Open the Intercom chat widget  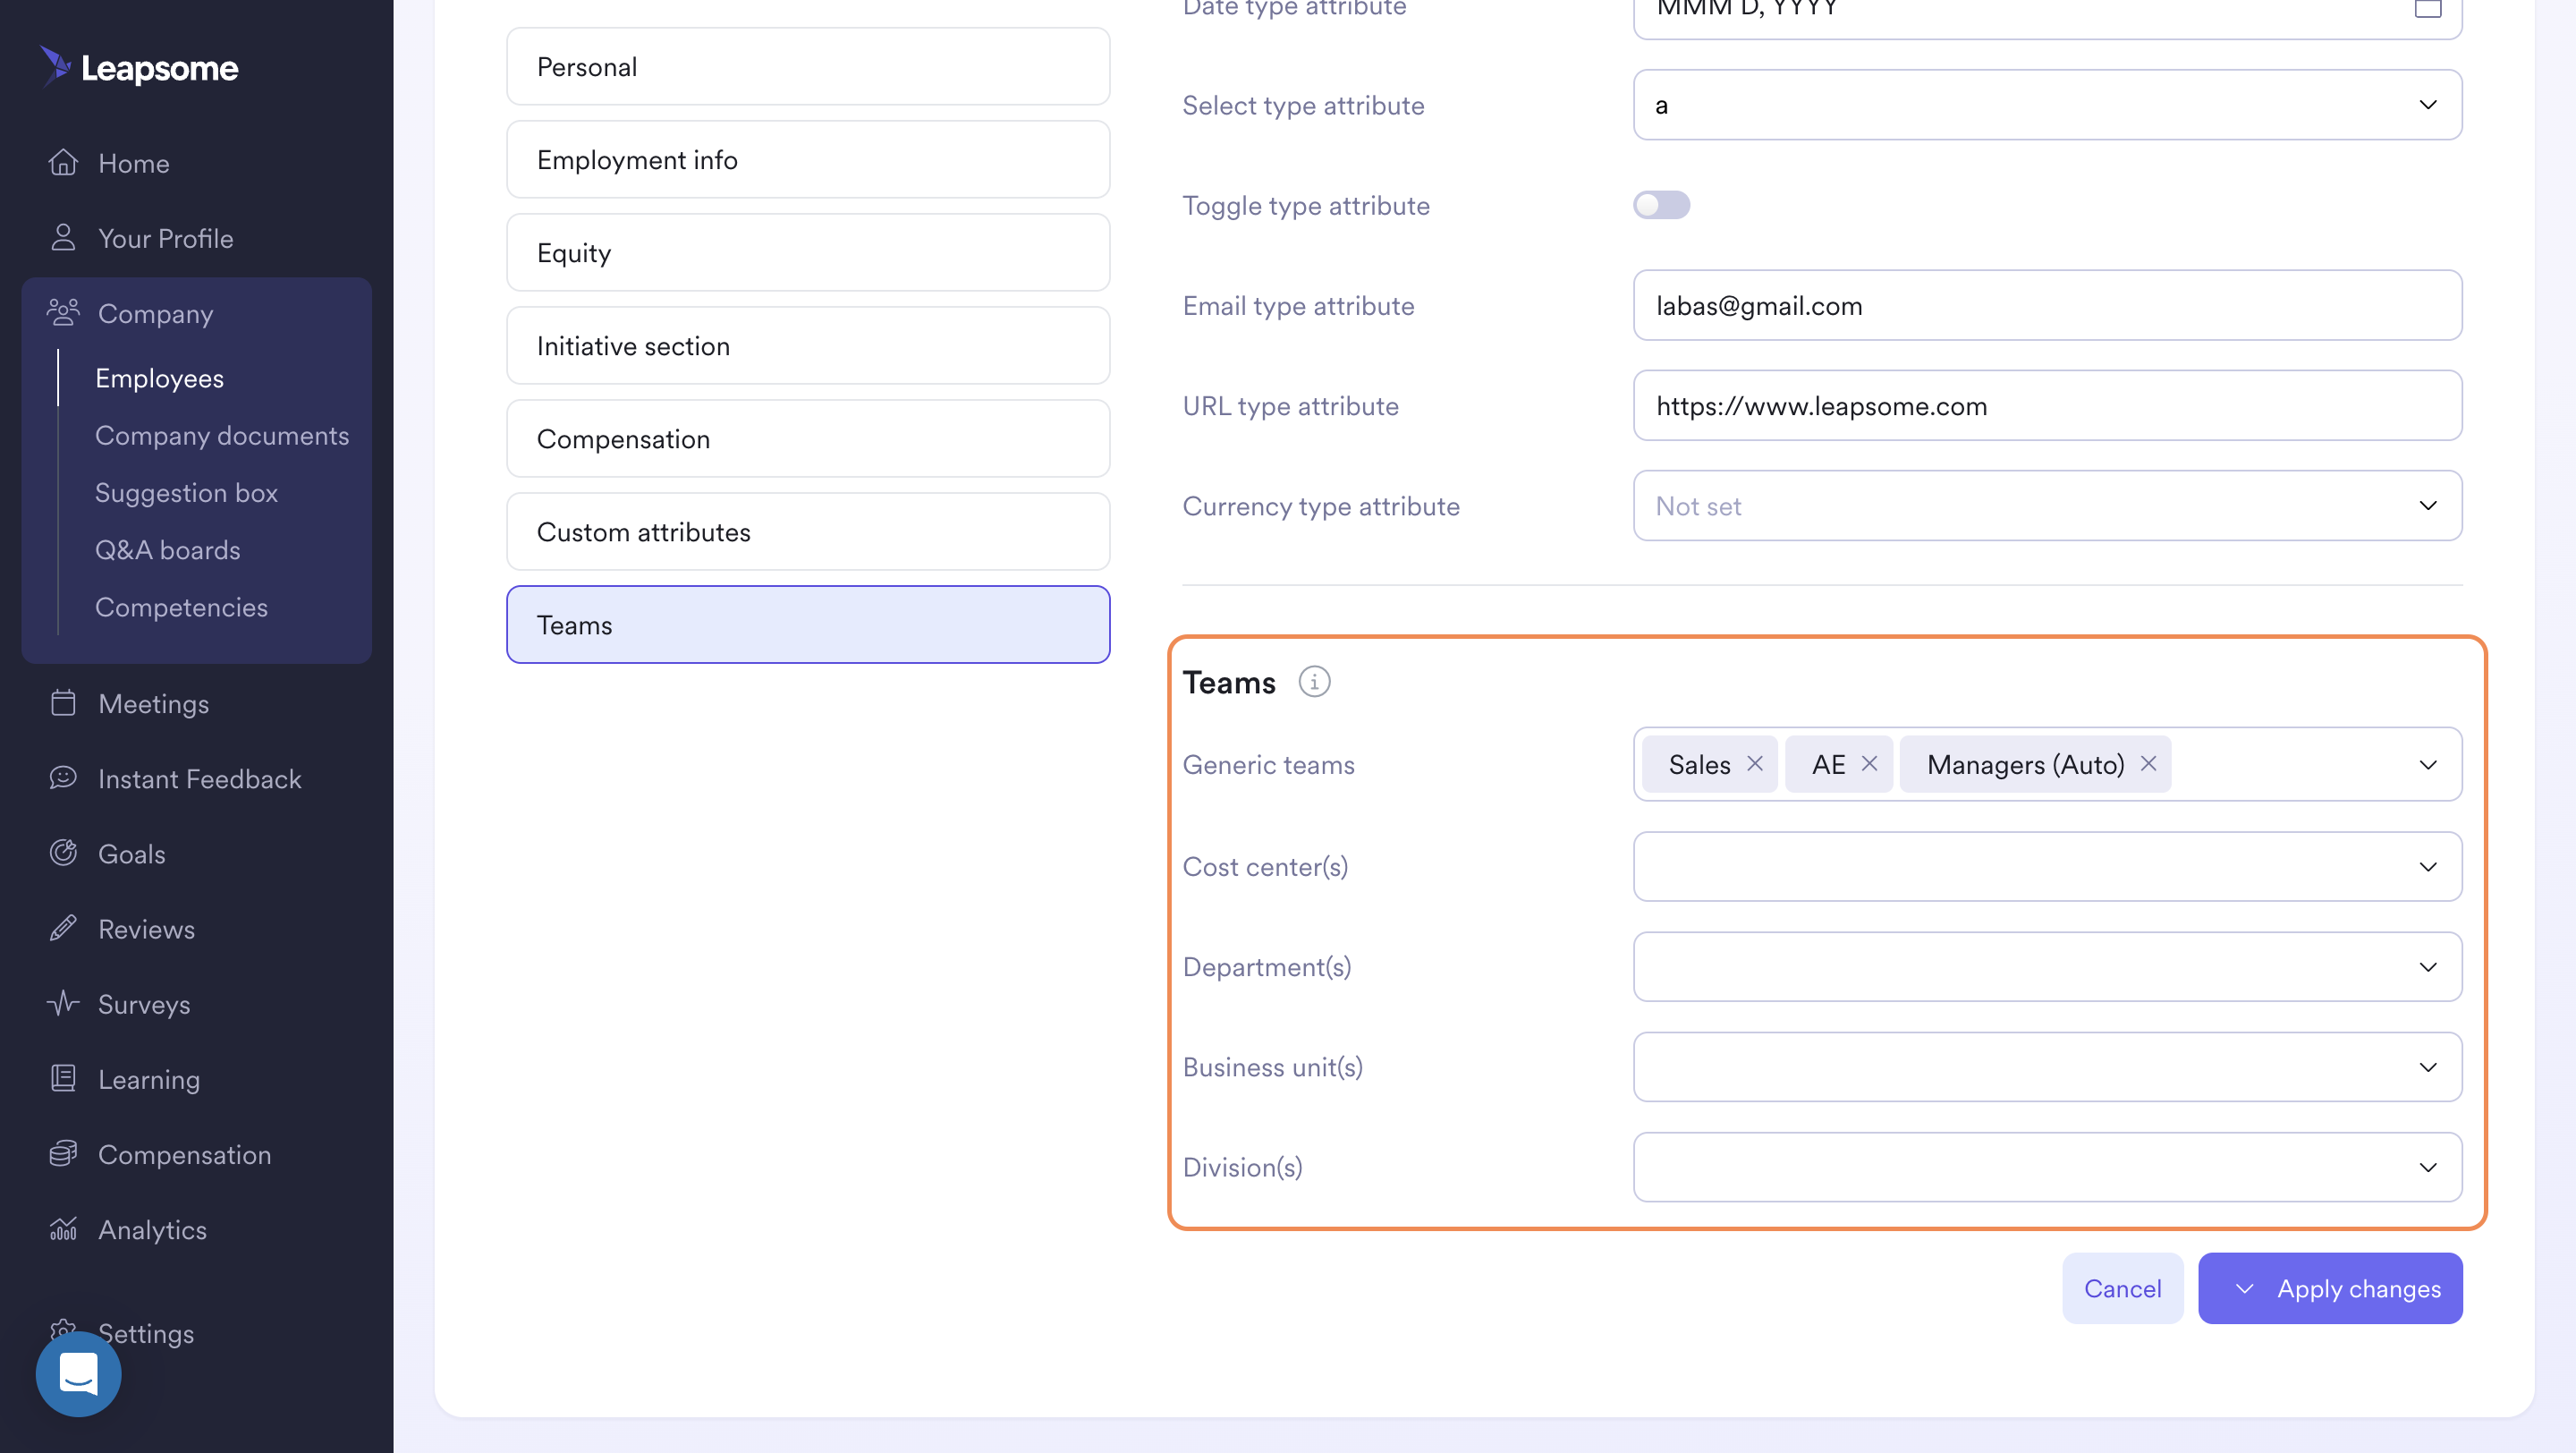click(78, 1374)
